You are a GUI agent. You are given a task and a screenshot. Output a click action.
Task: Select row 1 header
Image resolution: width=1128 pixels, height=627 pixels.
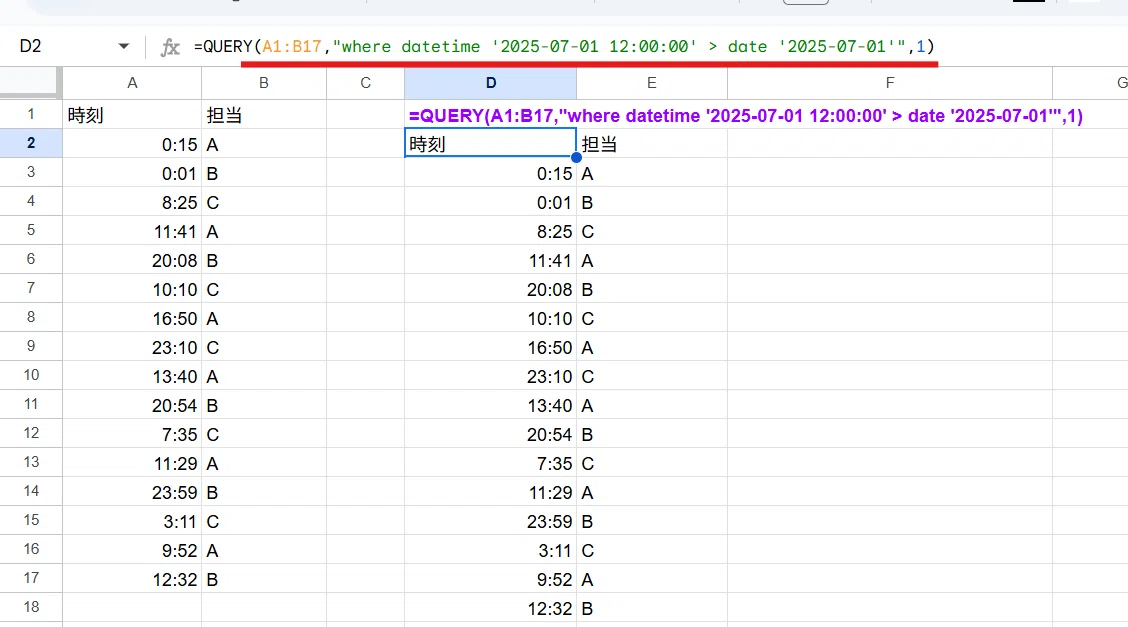(x=31, y=114)
